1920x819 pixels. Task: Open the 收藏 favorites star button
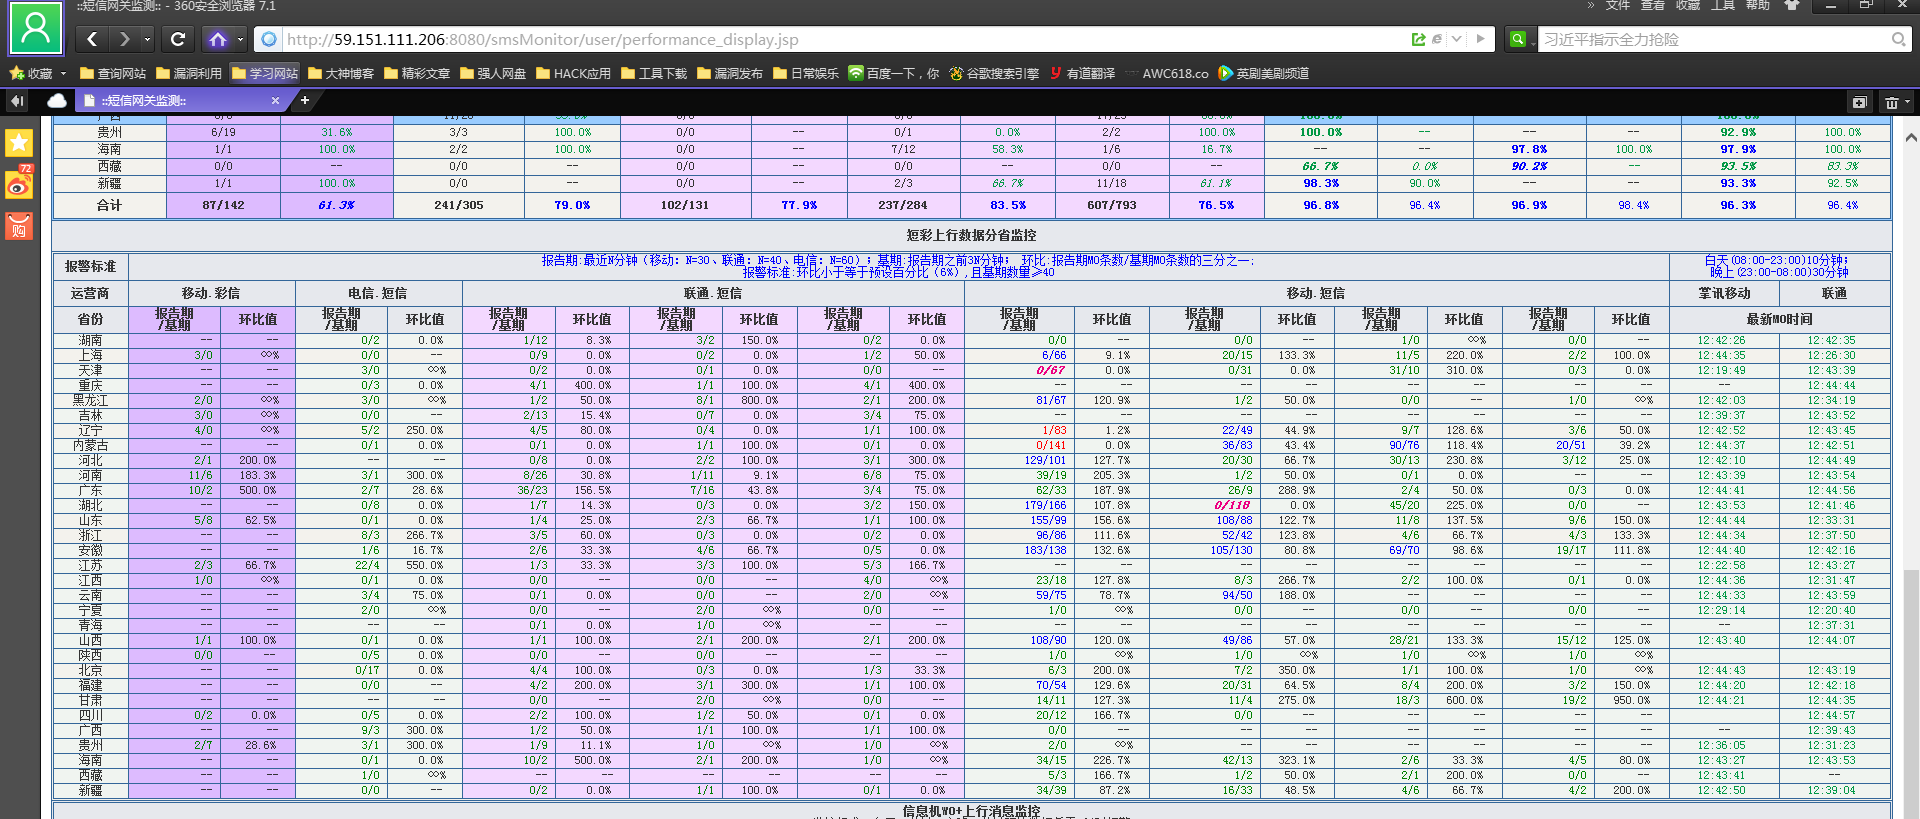tap(31, 73)
